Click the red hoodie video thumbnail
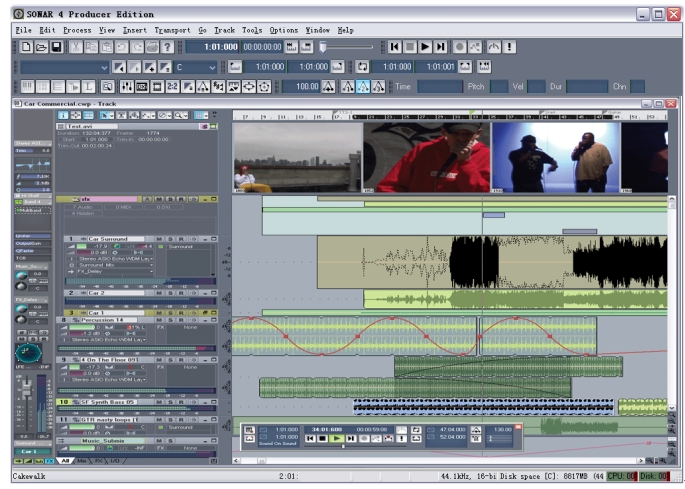 [426, 157]
